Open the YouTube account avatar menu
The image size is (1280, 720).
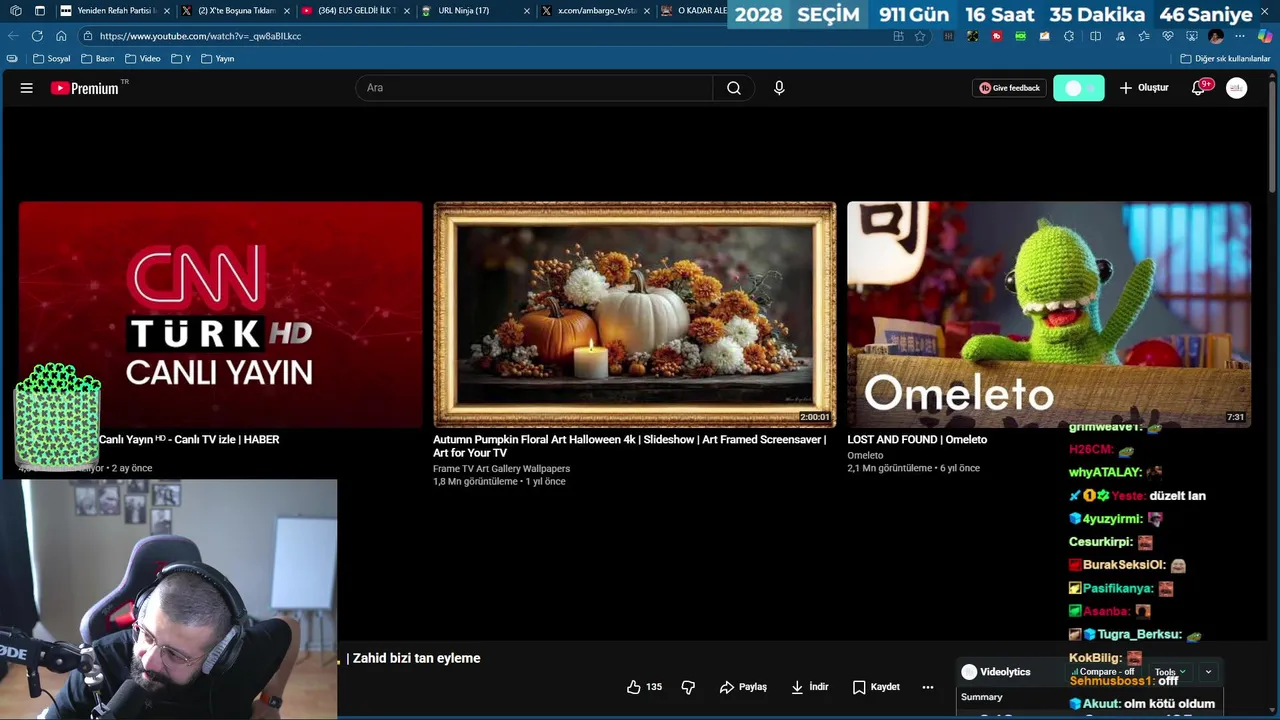coord(1237,88)
